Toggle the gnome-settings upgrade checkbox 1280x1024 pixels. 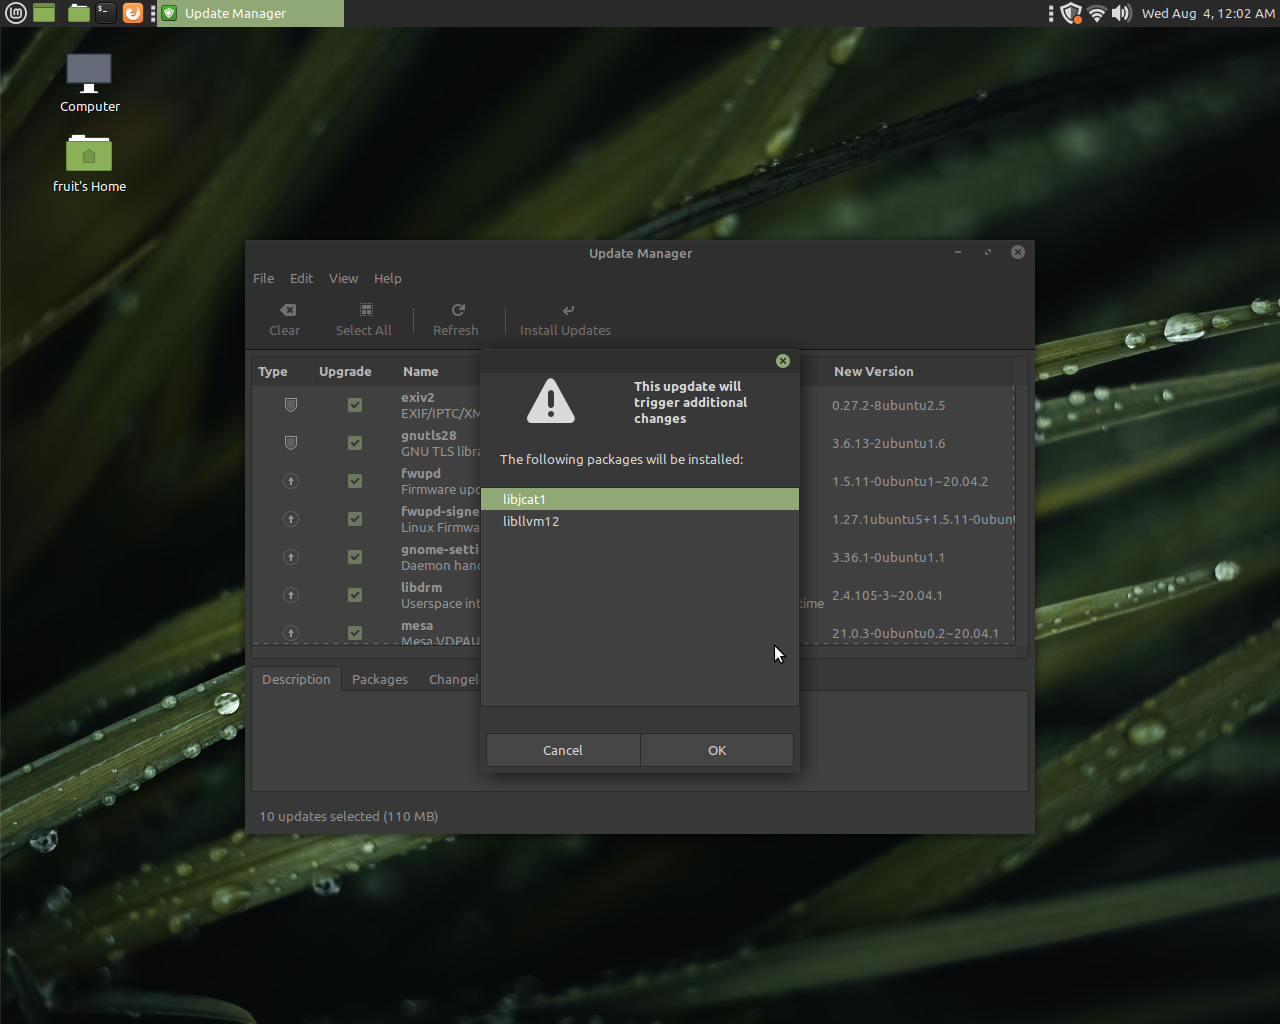pos(355,557)
